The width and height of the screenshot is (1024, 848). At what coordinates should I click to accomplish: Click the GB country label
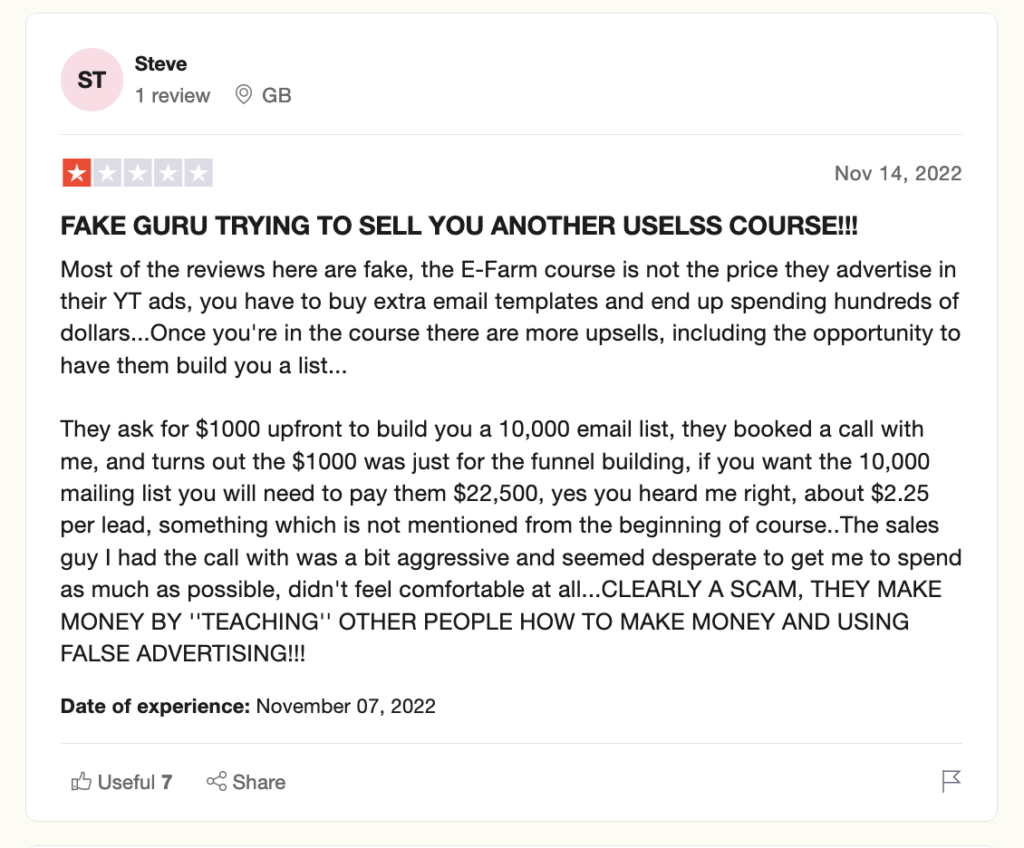[x=276, y=95]
